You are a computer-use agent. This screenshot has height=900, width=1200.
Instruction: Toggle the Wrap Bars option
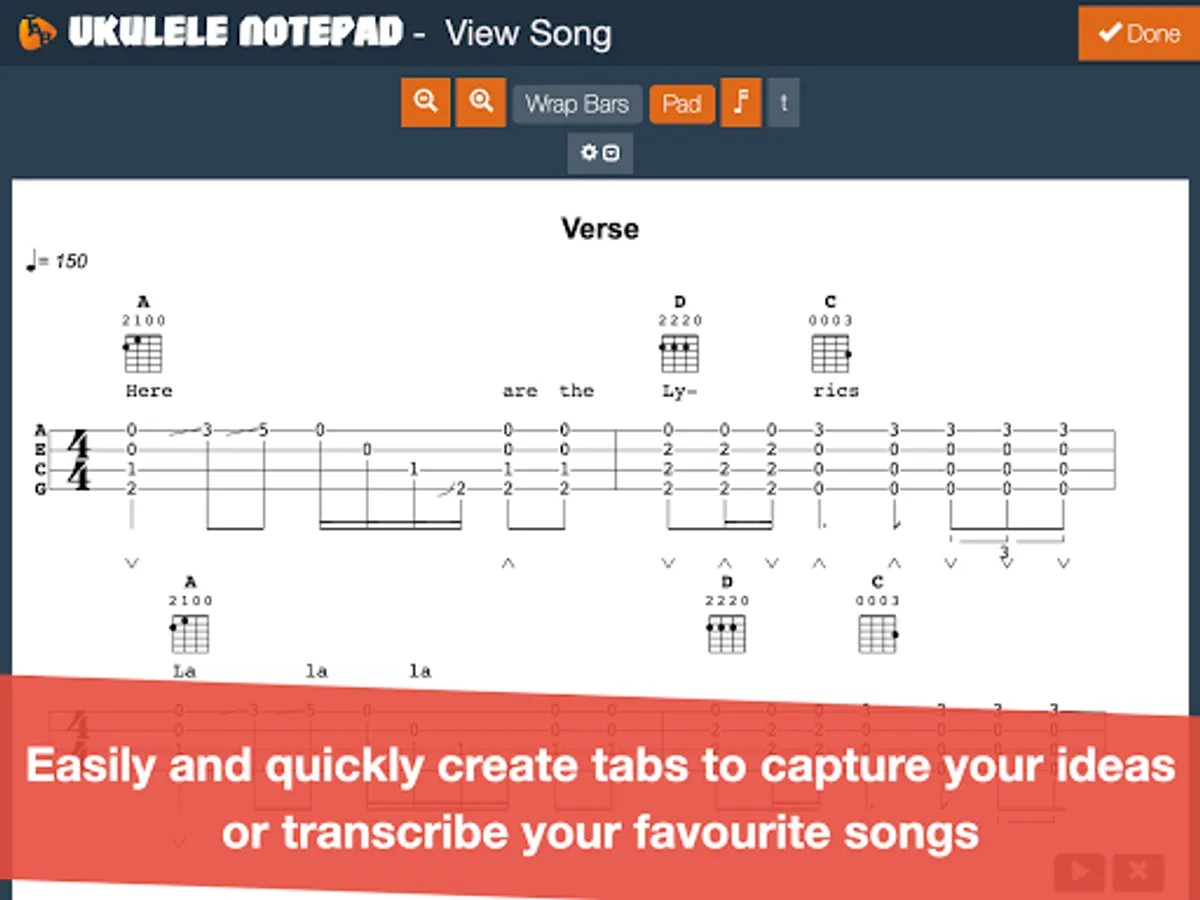pos(577,104)
